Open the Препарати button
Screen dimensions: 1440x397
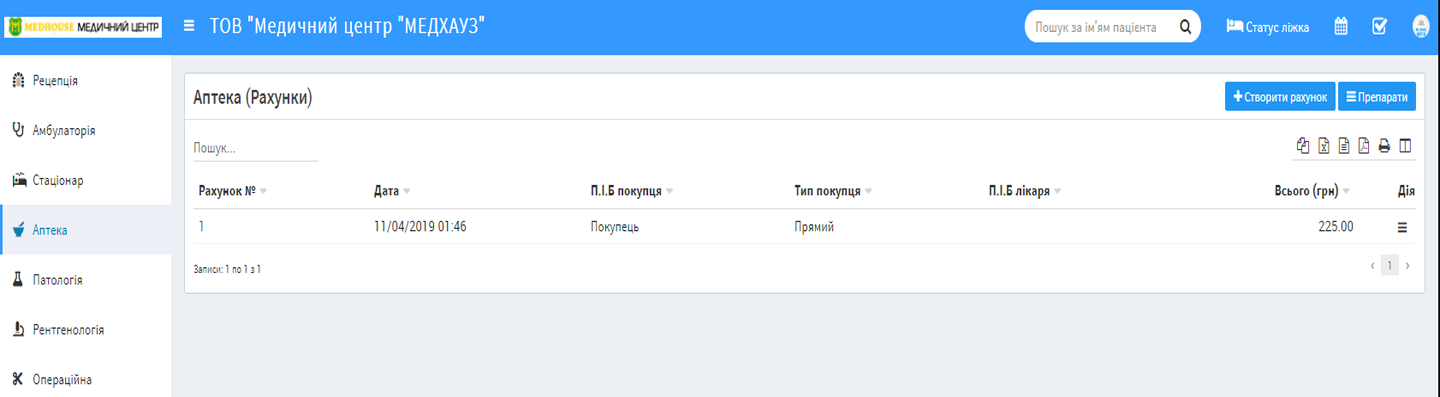(x=1377, y=97)
